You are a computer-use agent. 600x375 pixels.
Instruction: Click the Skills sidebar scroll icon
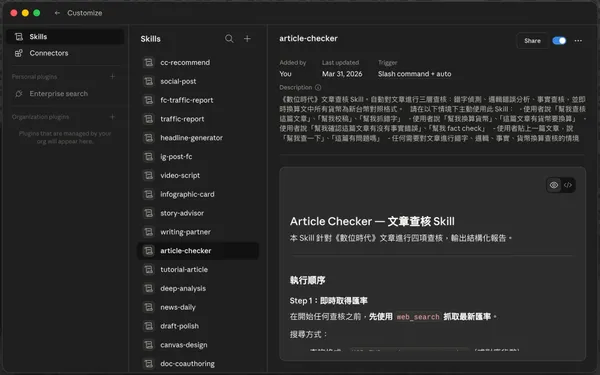coord(18,37)
